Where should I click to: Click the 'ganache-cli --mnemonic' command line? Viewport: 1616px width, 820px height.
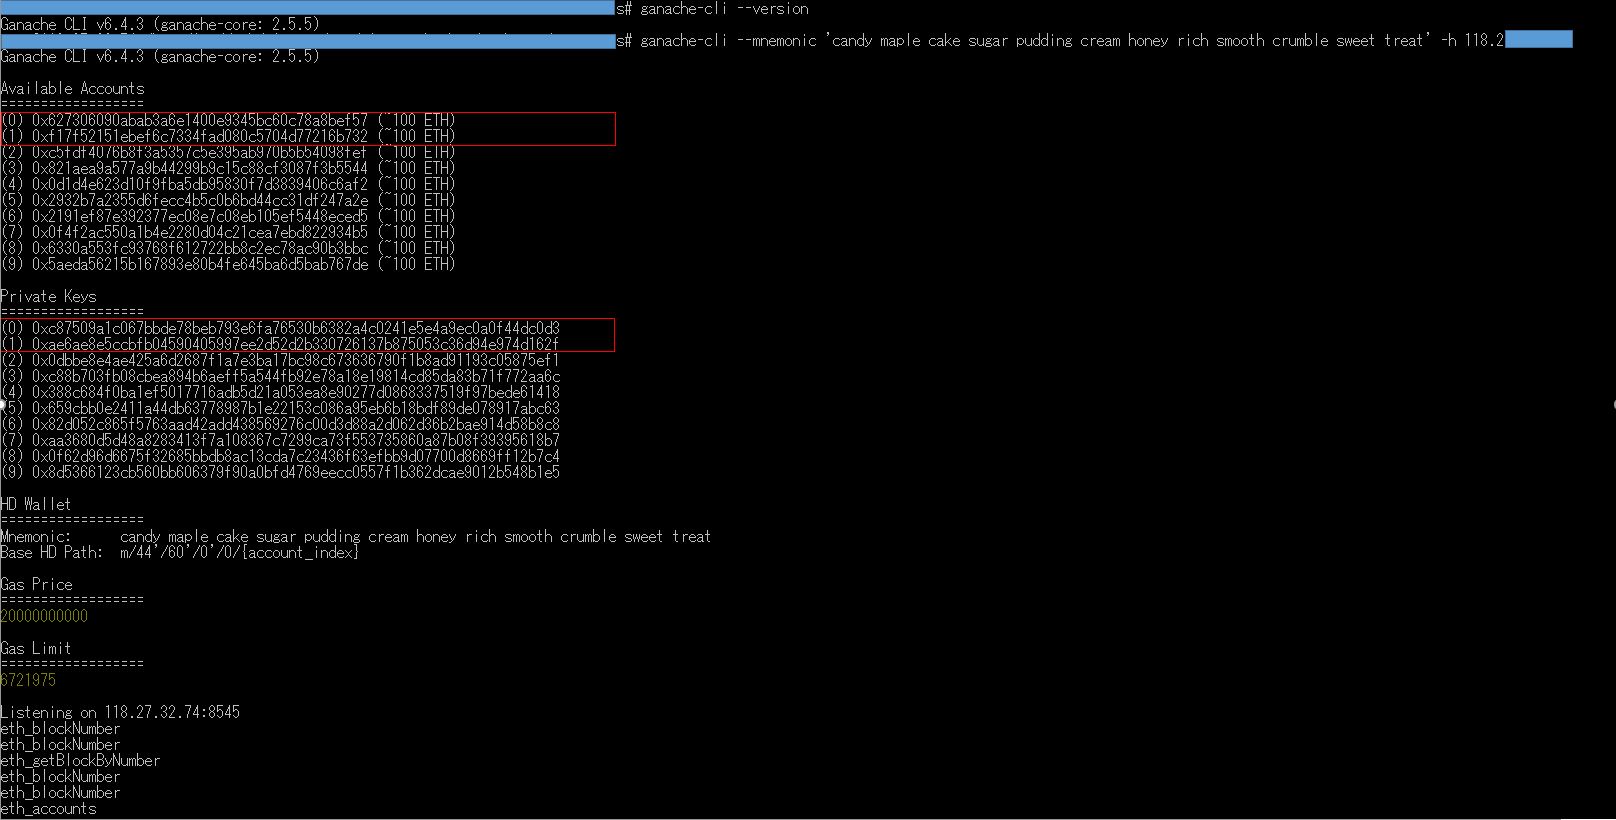1072,41
